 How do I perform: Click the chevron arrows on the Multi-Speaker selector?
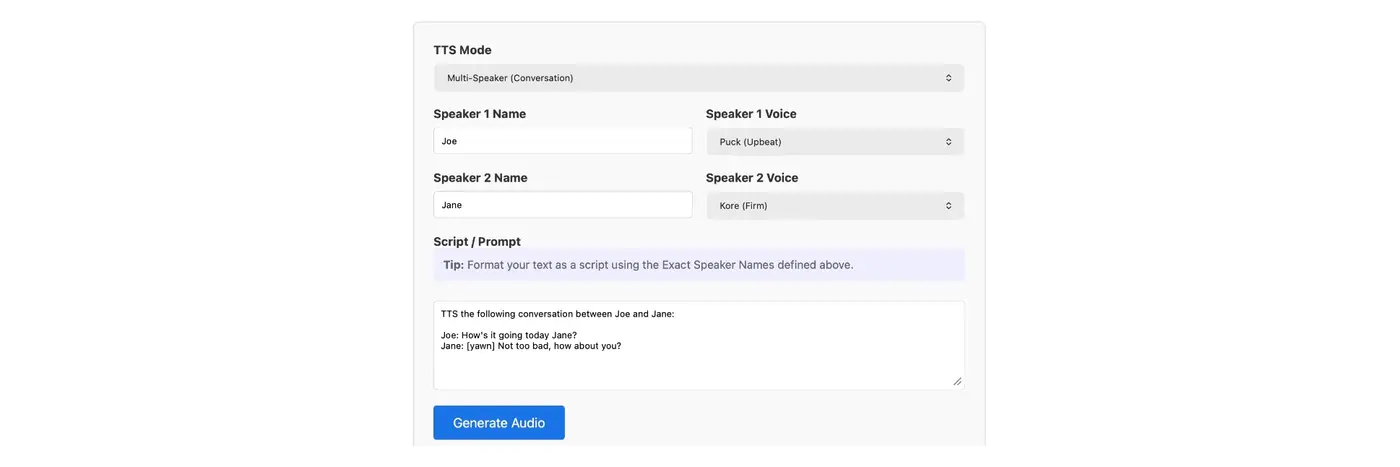click(x=948, y=78)
